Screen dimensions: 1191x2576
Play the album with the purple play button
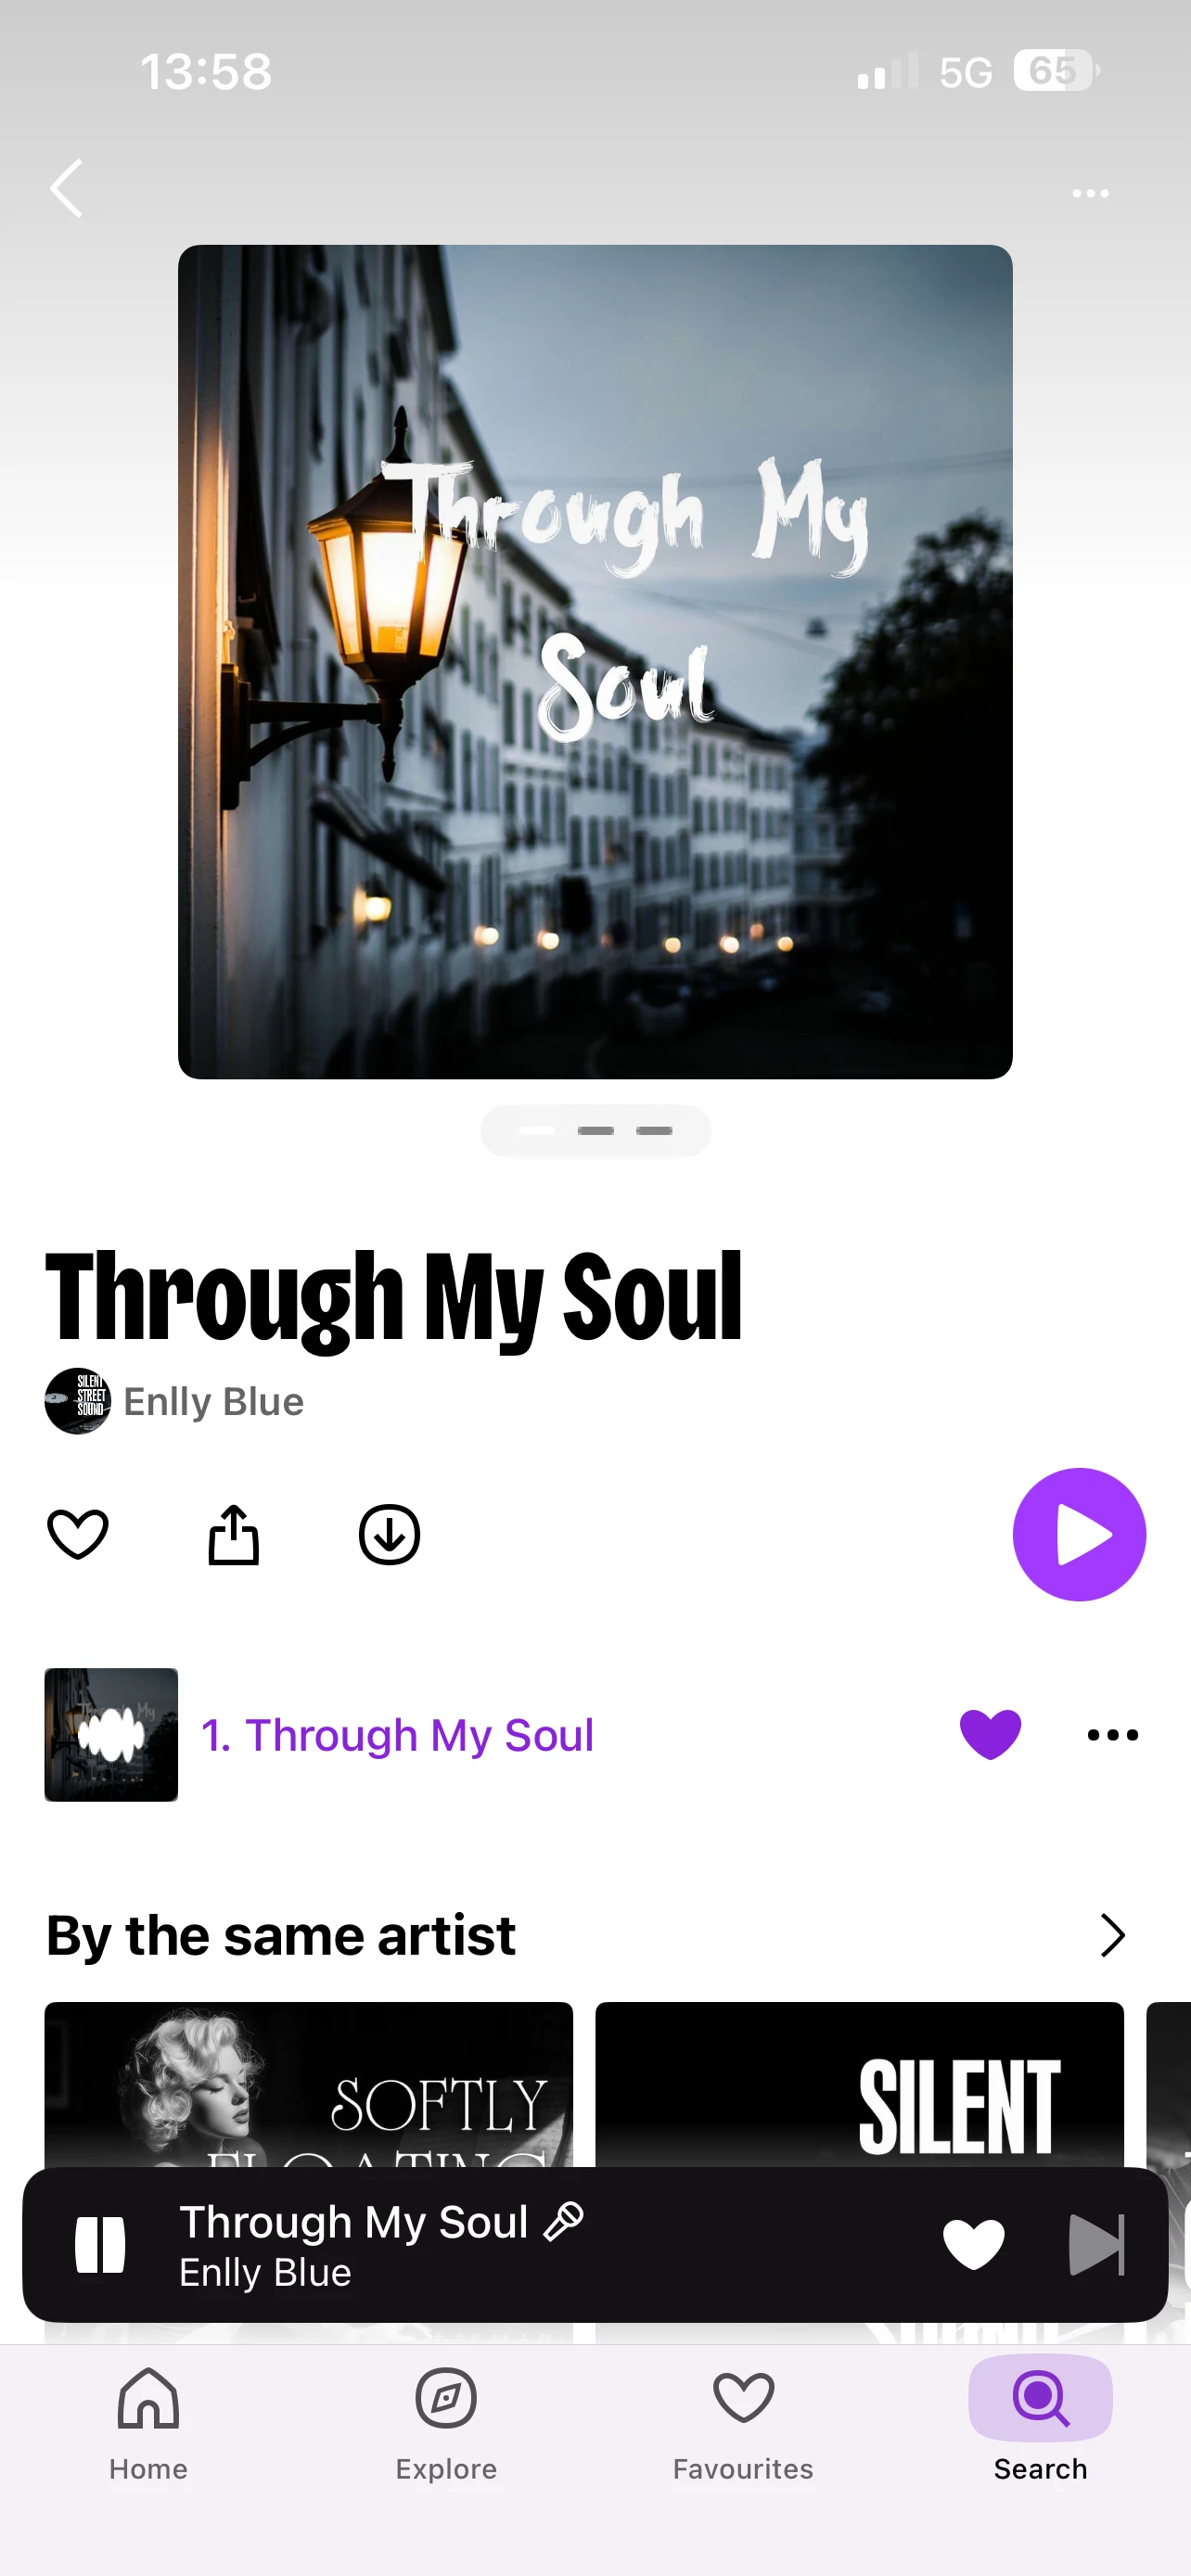coord(1079,1534)
